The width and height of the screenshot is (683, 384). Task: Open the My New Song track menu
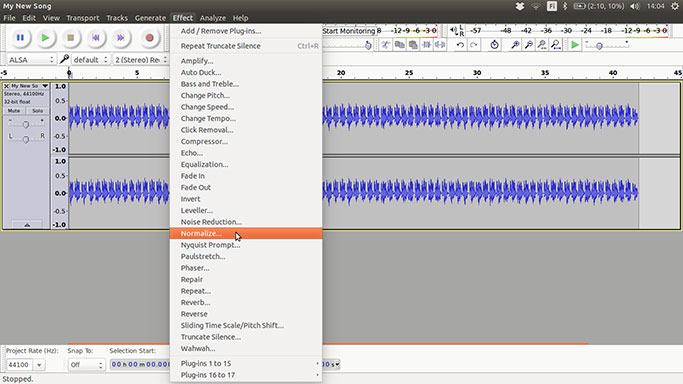click(29, 86)
